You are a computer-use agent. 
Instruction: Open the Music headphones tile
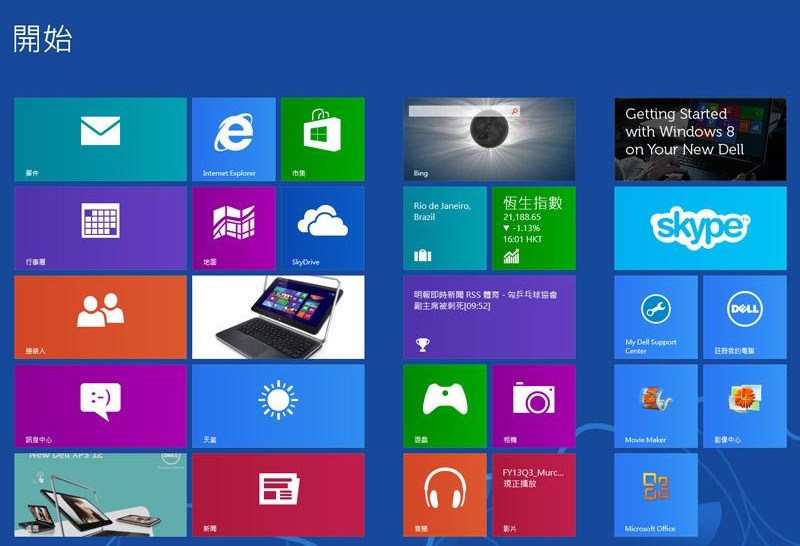tap(445, 494)
